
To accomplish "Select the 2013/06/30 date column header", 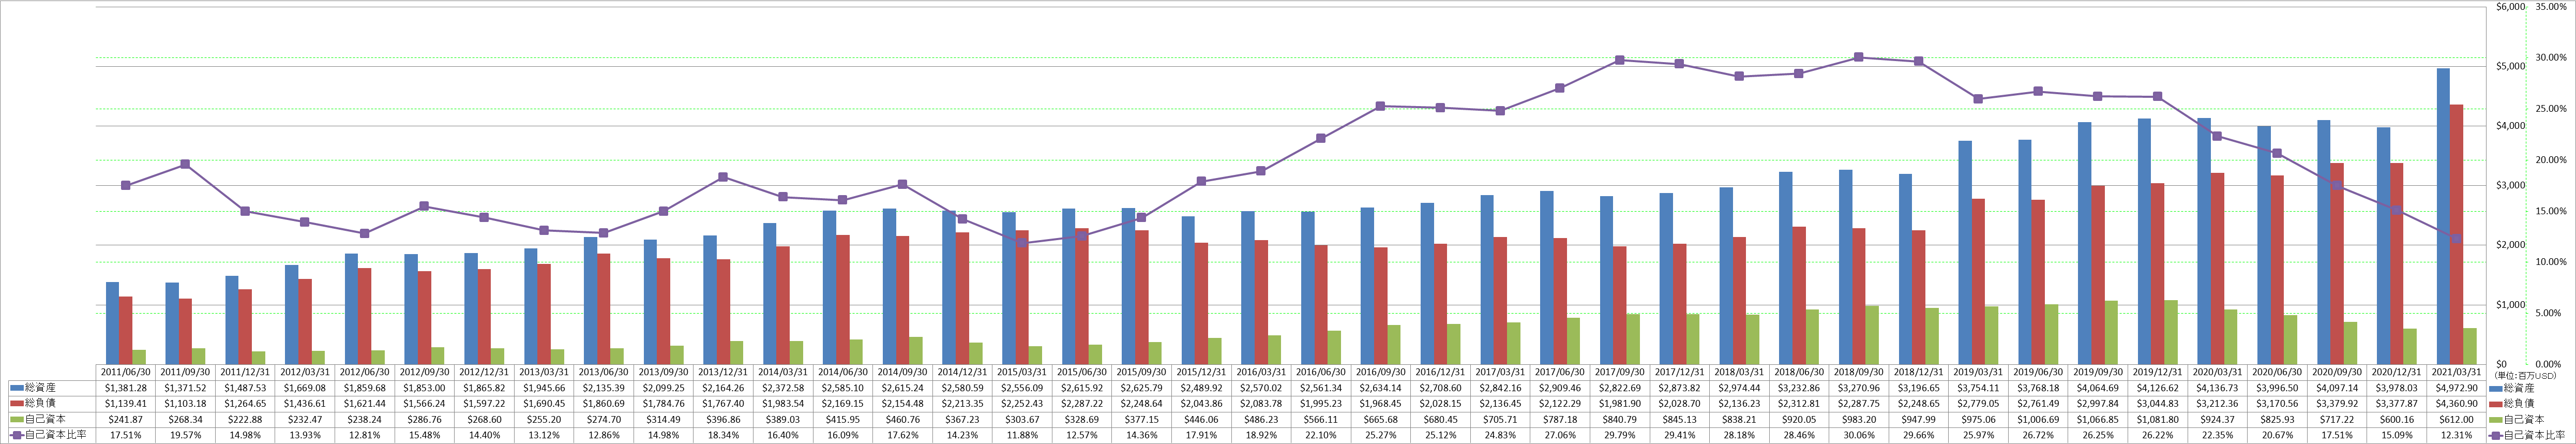I will click(x=604, y=371).
